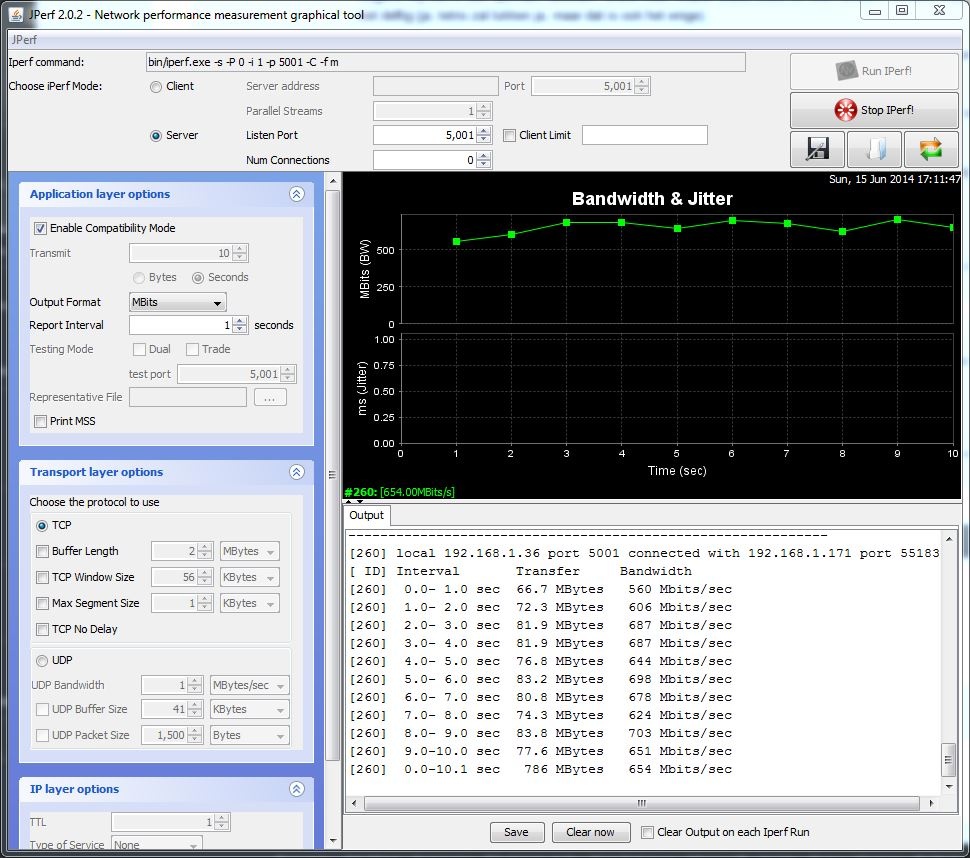This screenshot has height=858, width=970.
Task: Select the Client iPerf mode radio button
Action: click(x=156, y=87)
